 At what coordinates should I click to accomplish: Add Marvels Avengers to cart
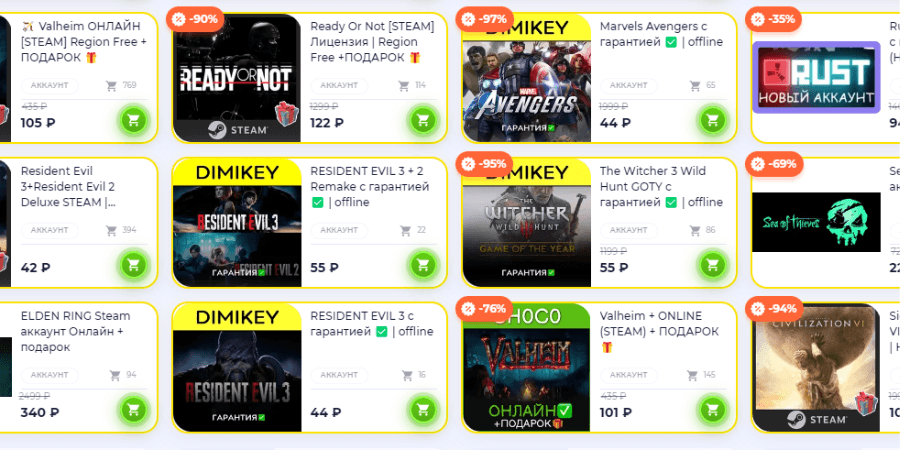pyautogui.click(x=713, y=121)
